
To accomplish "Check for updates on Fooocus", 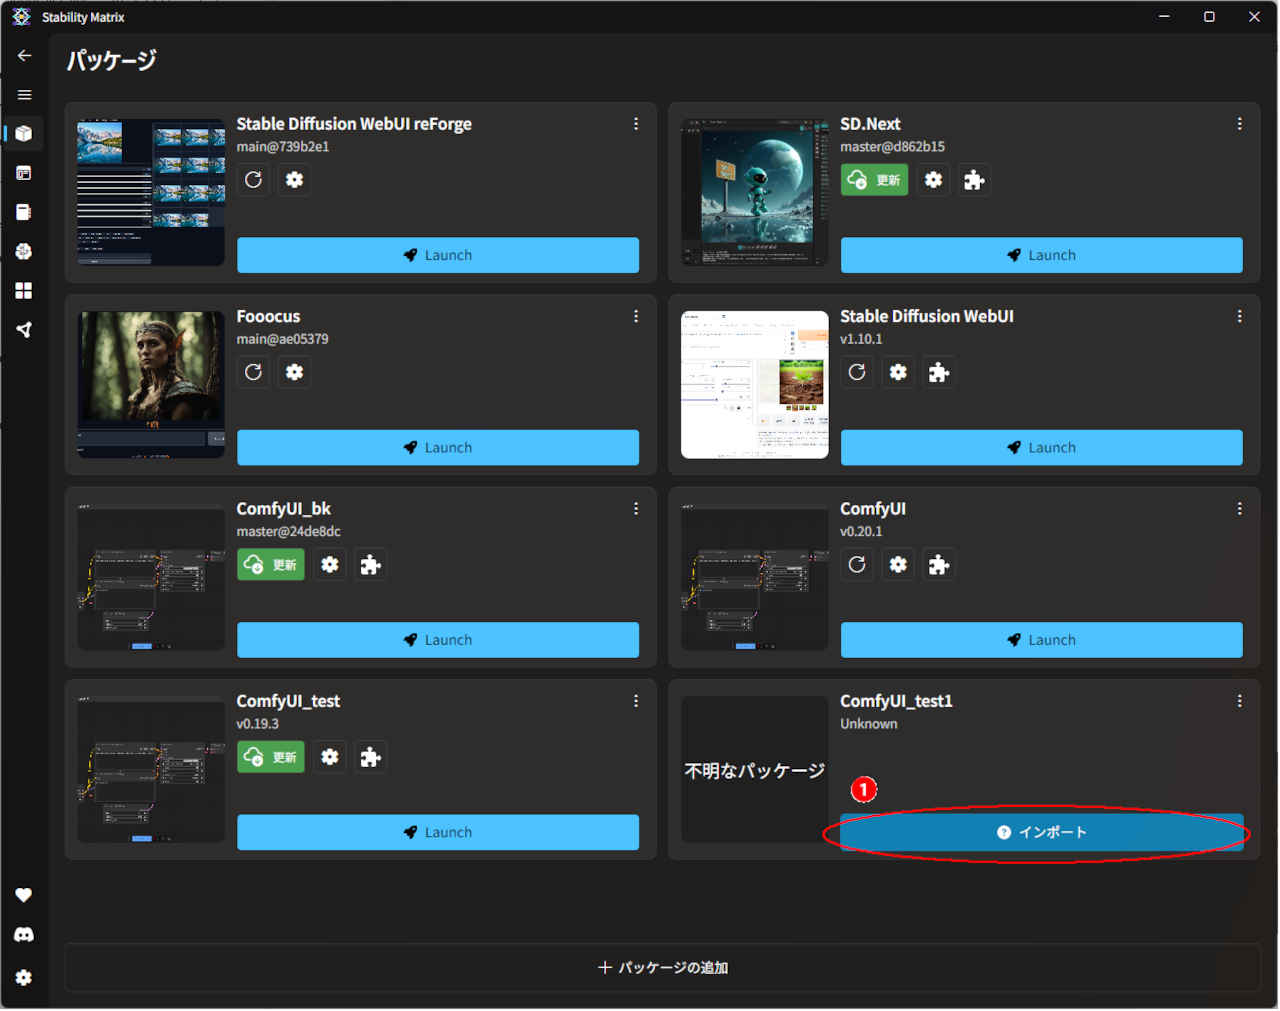I will (254, 372).
